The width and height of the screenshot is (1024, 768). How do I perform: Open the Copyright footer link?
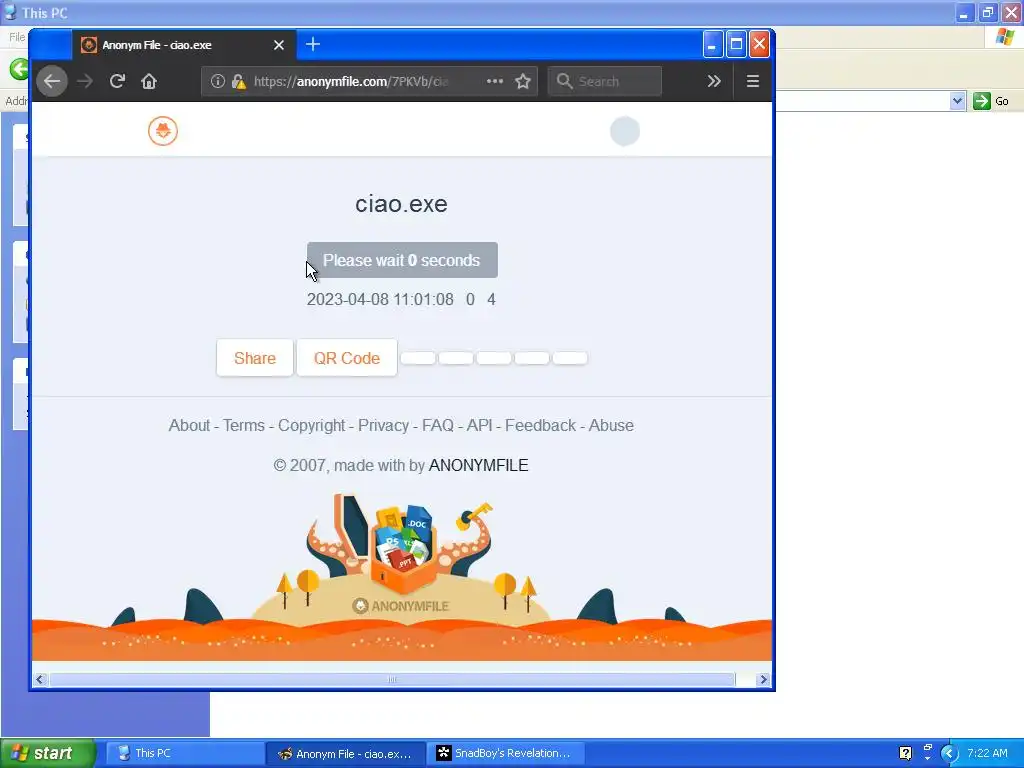[x=312, y=425]
